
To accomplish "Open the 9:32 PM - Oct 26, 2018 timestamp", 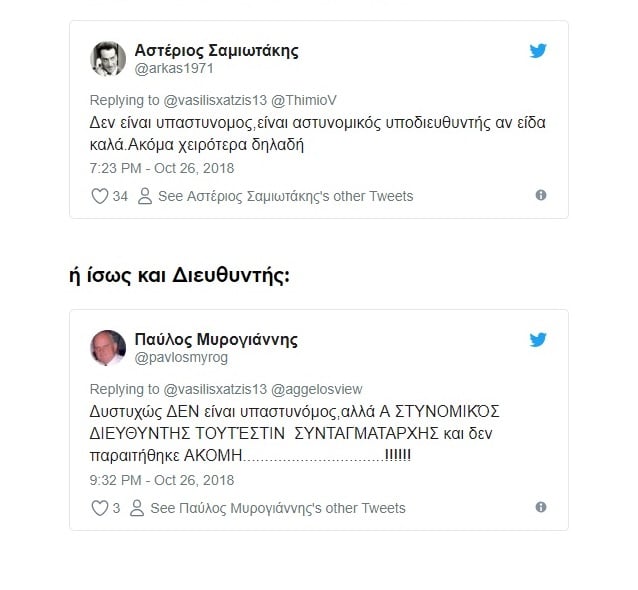I will coord(161,480).
